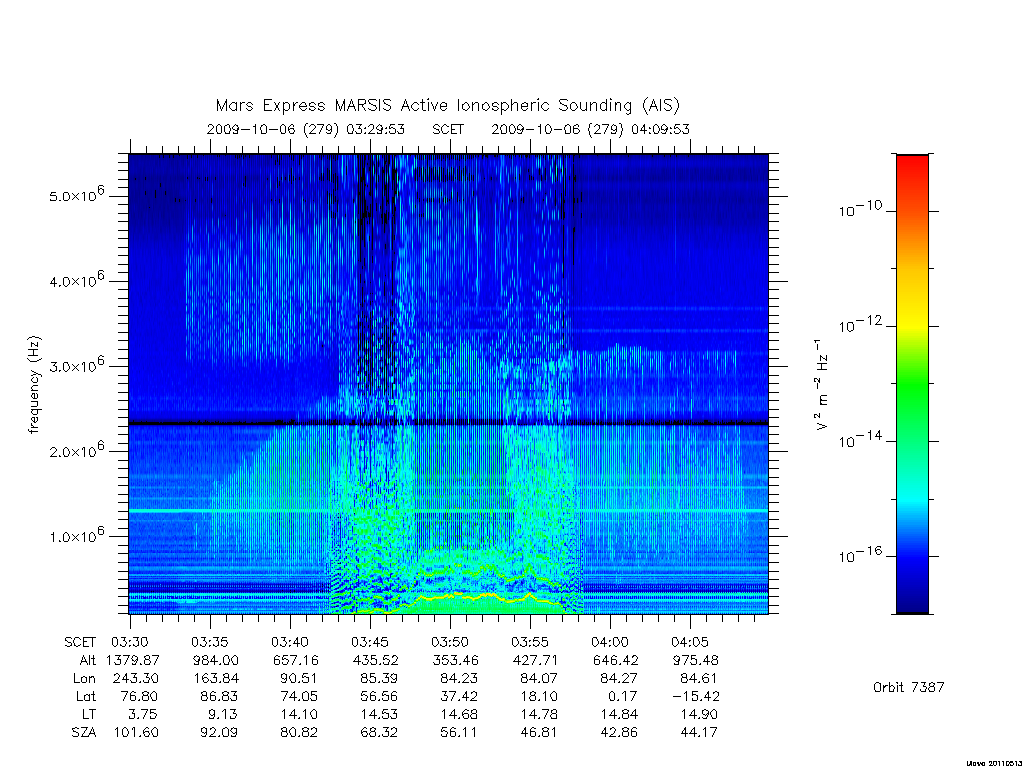Click the black horizontal band near 2.3 MHz
Image resolution: width=1024 pixels, height=768 pixels.
(448, 423)
